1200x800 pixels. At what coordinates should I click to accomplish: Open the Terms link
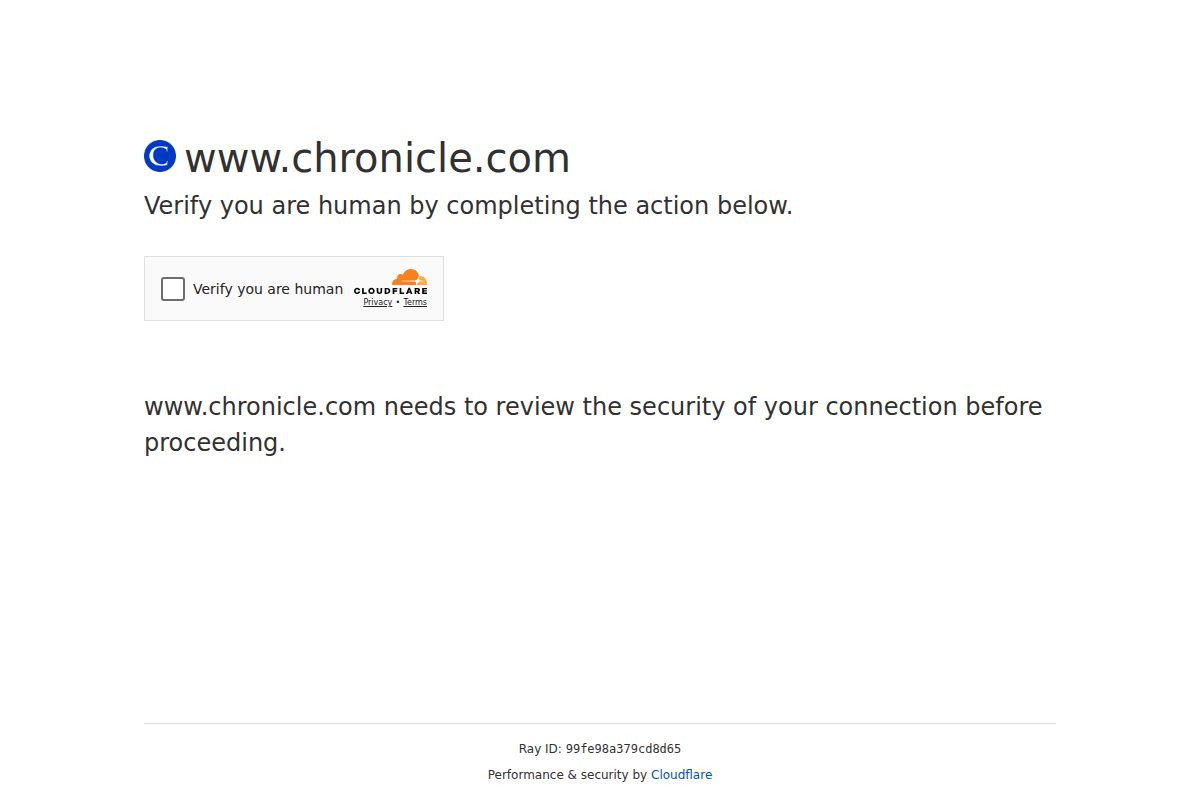point(415,301)
